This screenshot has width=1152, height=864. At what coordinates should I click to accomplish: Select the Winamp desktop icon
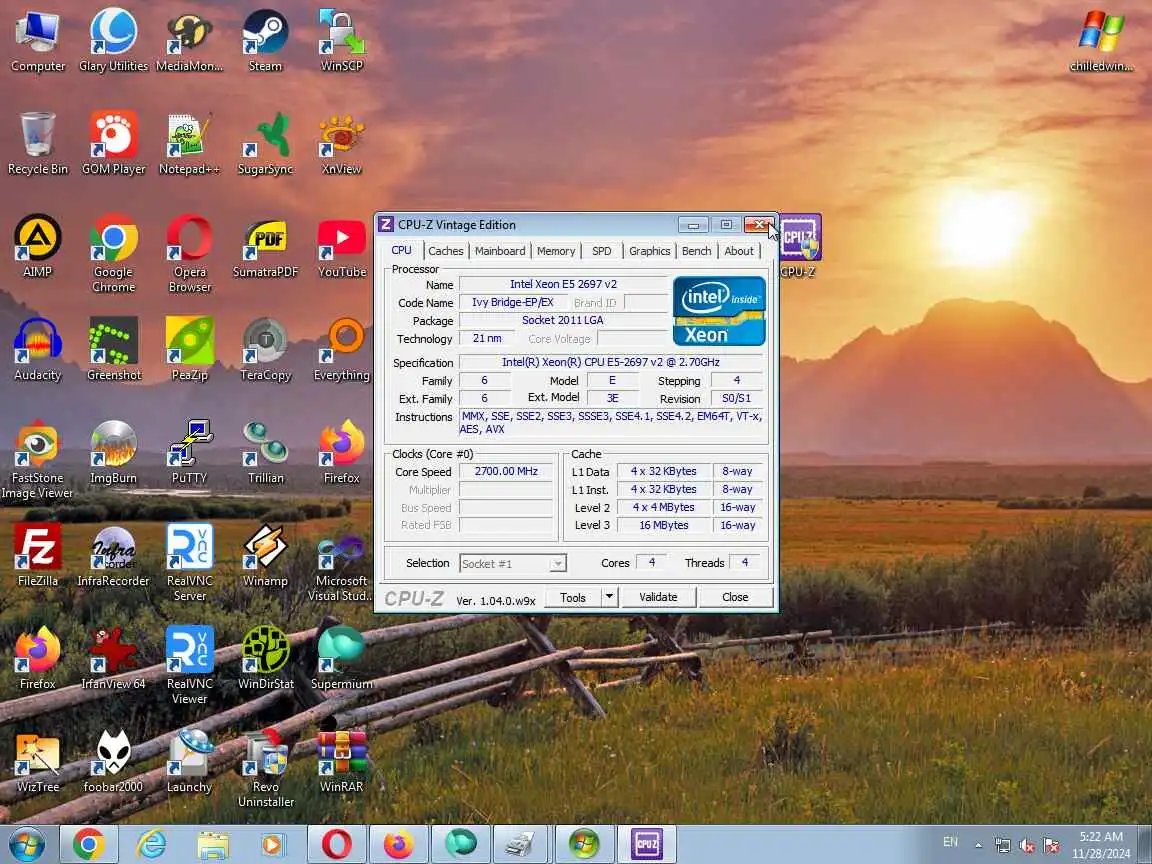(265, 555)
